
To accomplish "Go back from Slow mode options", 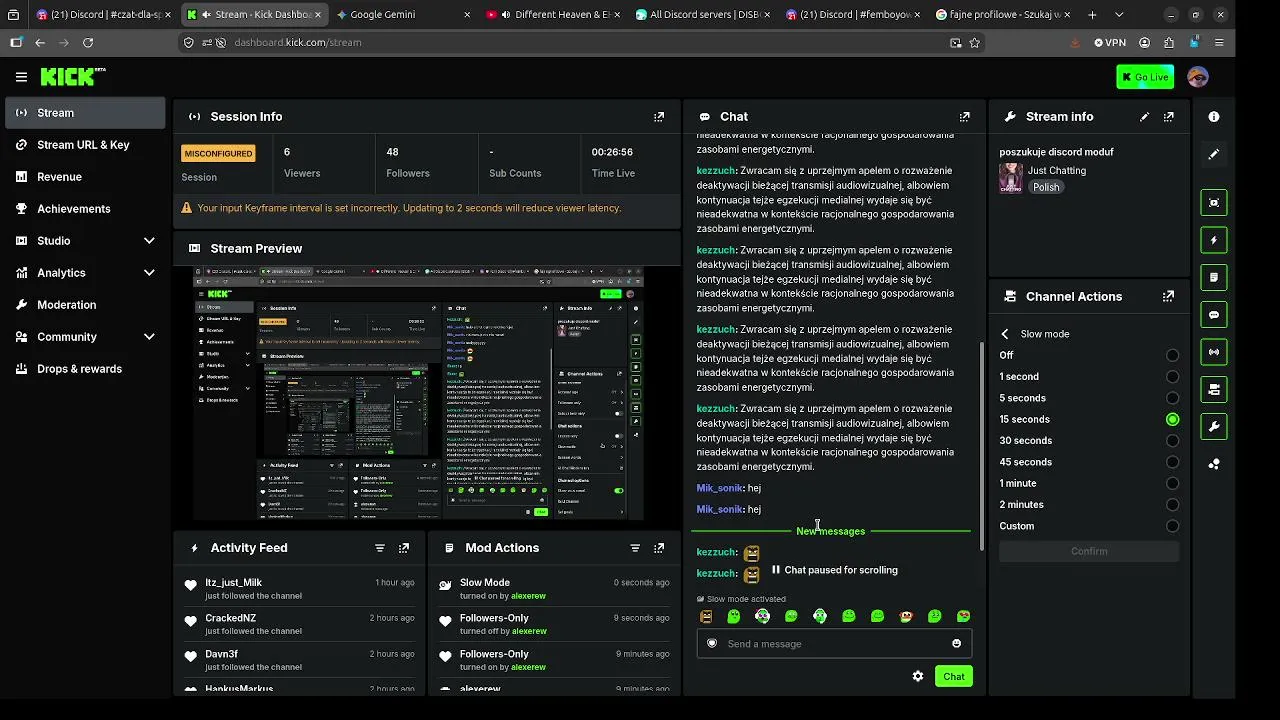I will pyautogui.click(x=1005, y=334).
